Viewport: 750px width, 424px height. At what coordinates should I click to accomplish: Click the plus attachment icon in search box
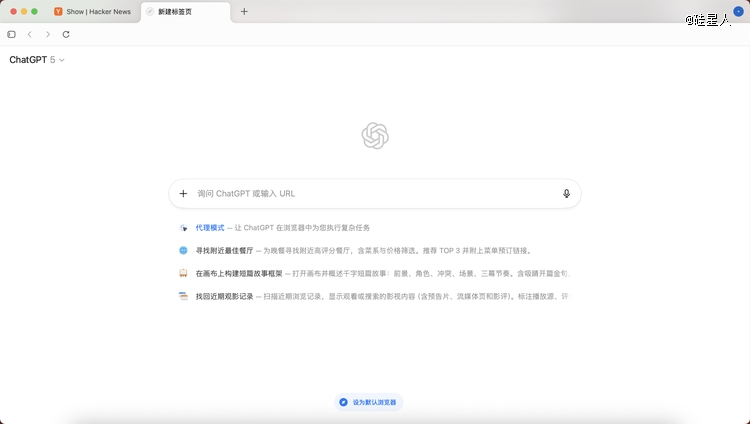[183, 194]
